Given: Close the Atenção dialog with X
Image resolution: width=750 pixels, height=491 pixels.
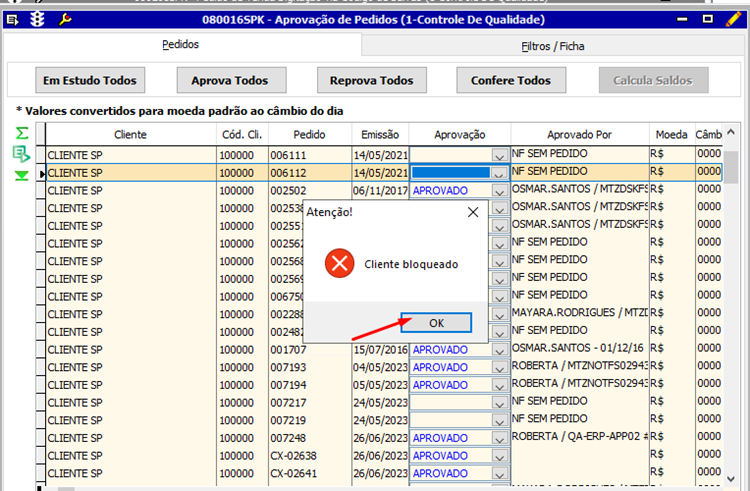Looking at the screenshot, I should 473,212.
